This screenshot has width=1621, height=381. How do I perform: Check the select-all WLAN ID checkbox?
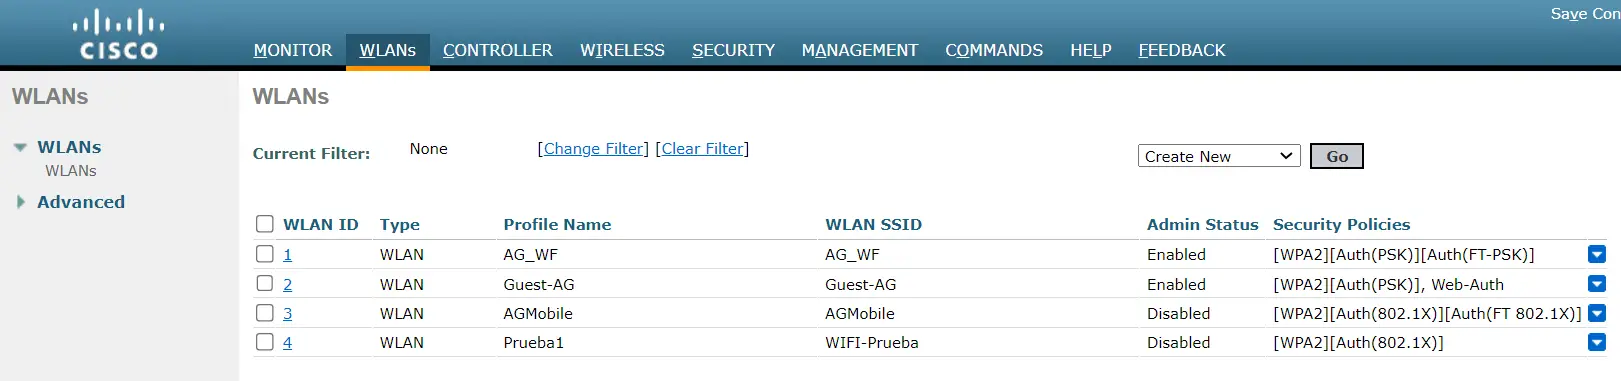pos(265,224)
